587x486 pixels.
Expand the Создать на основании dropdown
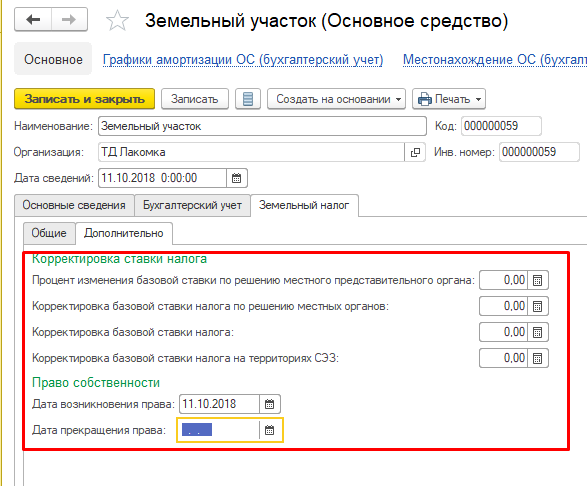pyautogui.click(x=336, y=99)
